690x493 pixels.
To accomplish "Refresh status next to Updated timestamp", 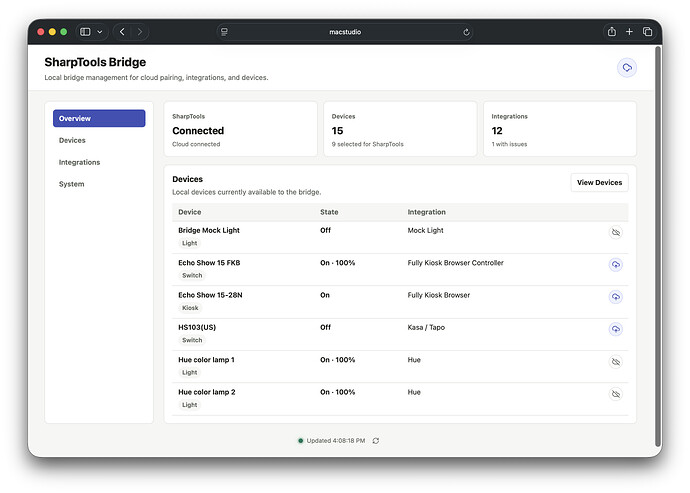I will click(x=375, y=441).
